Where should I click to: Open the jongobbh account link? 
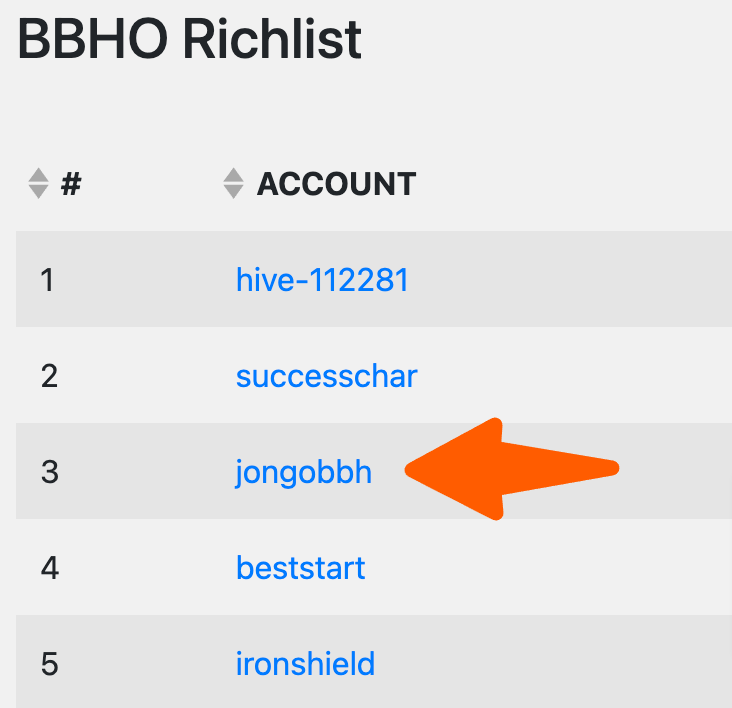(x=303, y=473)
